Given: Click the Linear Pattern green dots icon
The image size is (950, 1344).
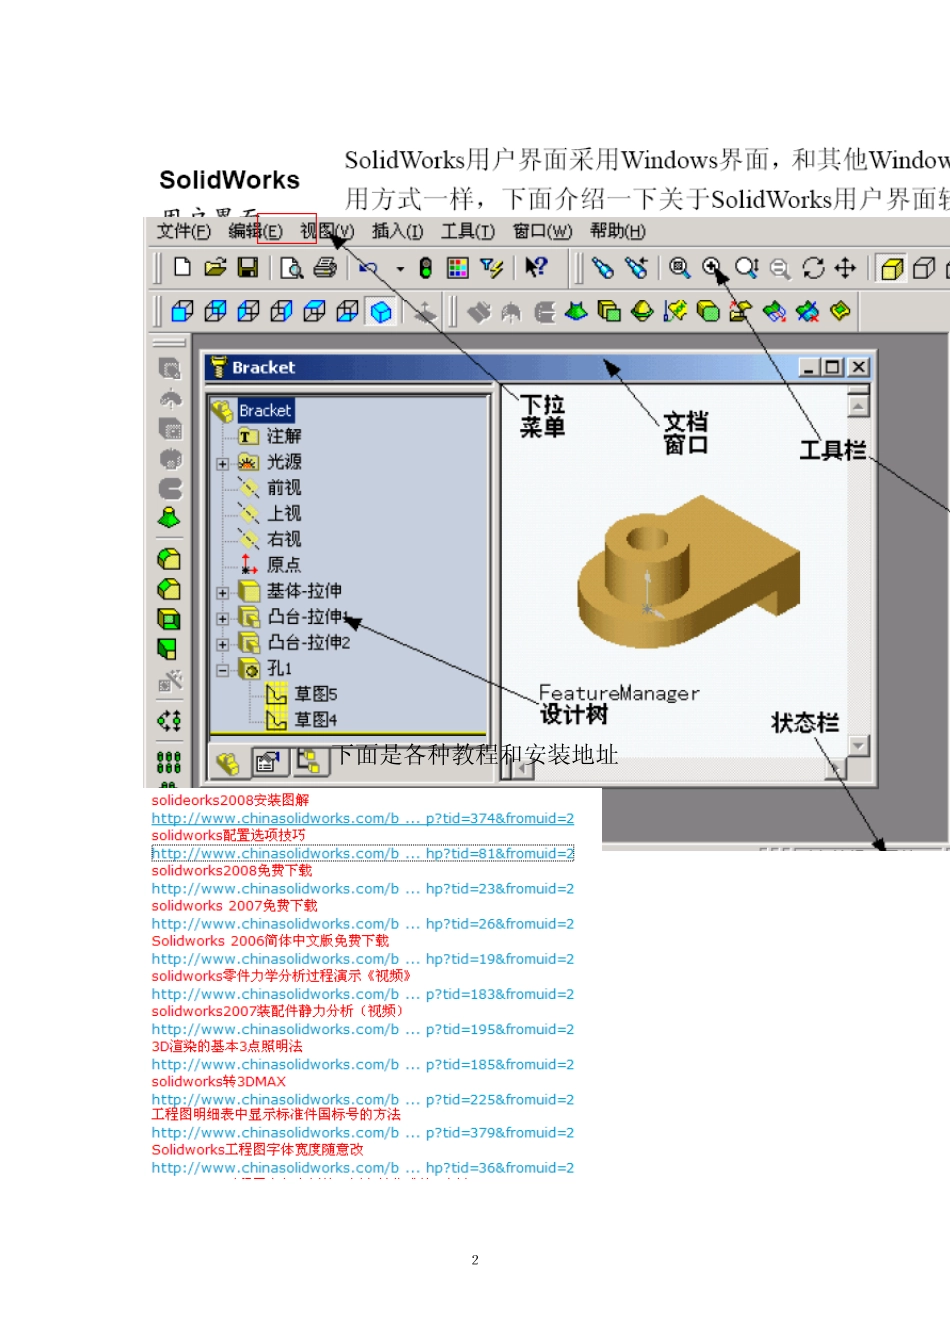Looking at the screenshot, I should (169, 763).
